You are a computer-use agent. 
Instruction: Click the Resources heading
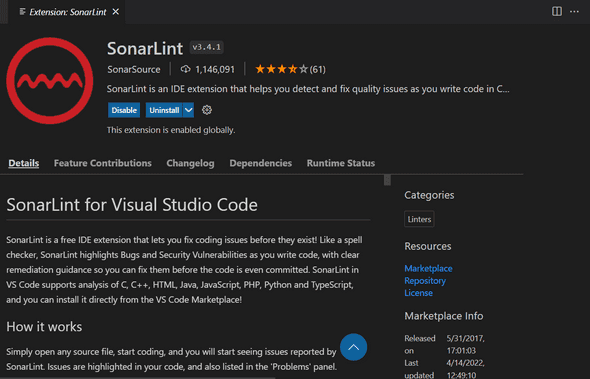(427, 246)
